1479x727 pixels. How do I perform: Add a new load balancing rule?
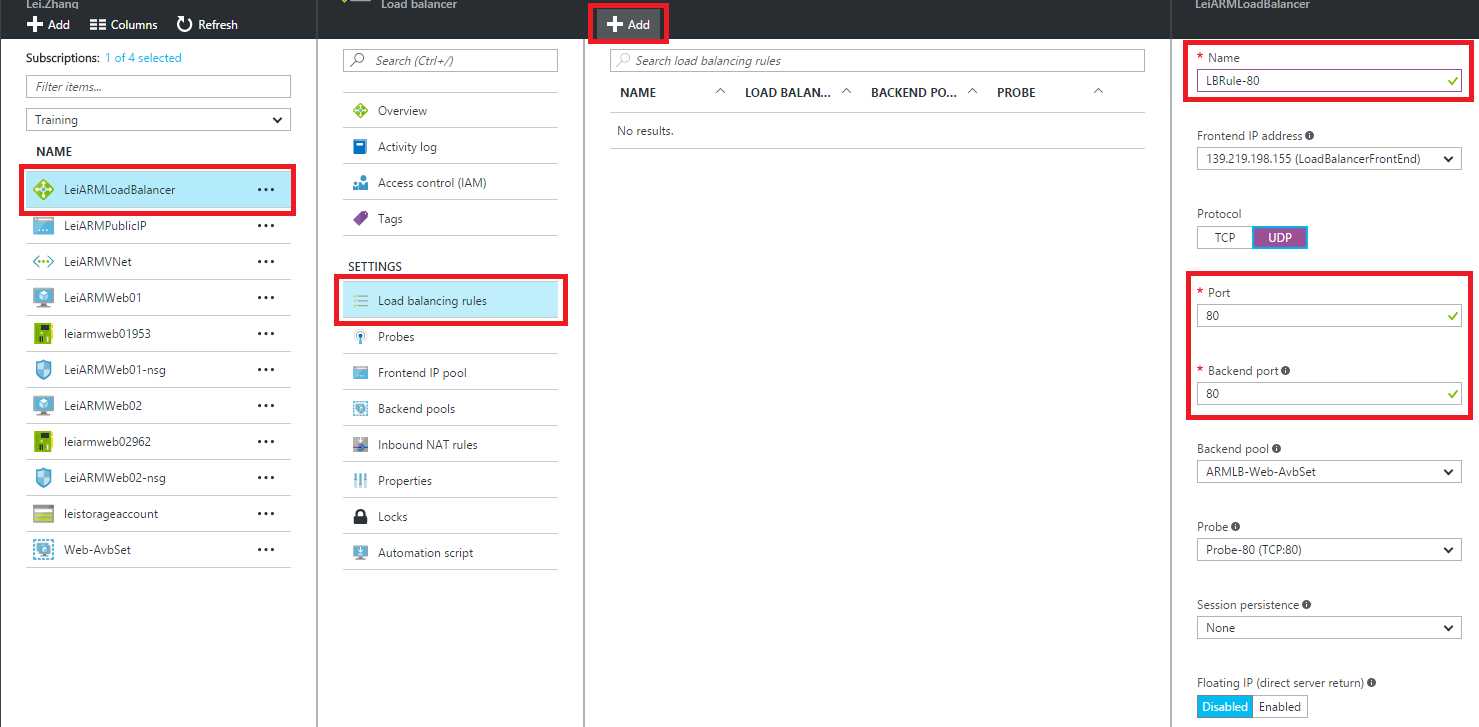pyautogui.click(x=628, y=25)
